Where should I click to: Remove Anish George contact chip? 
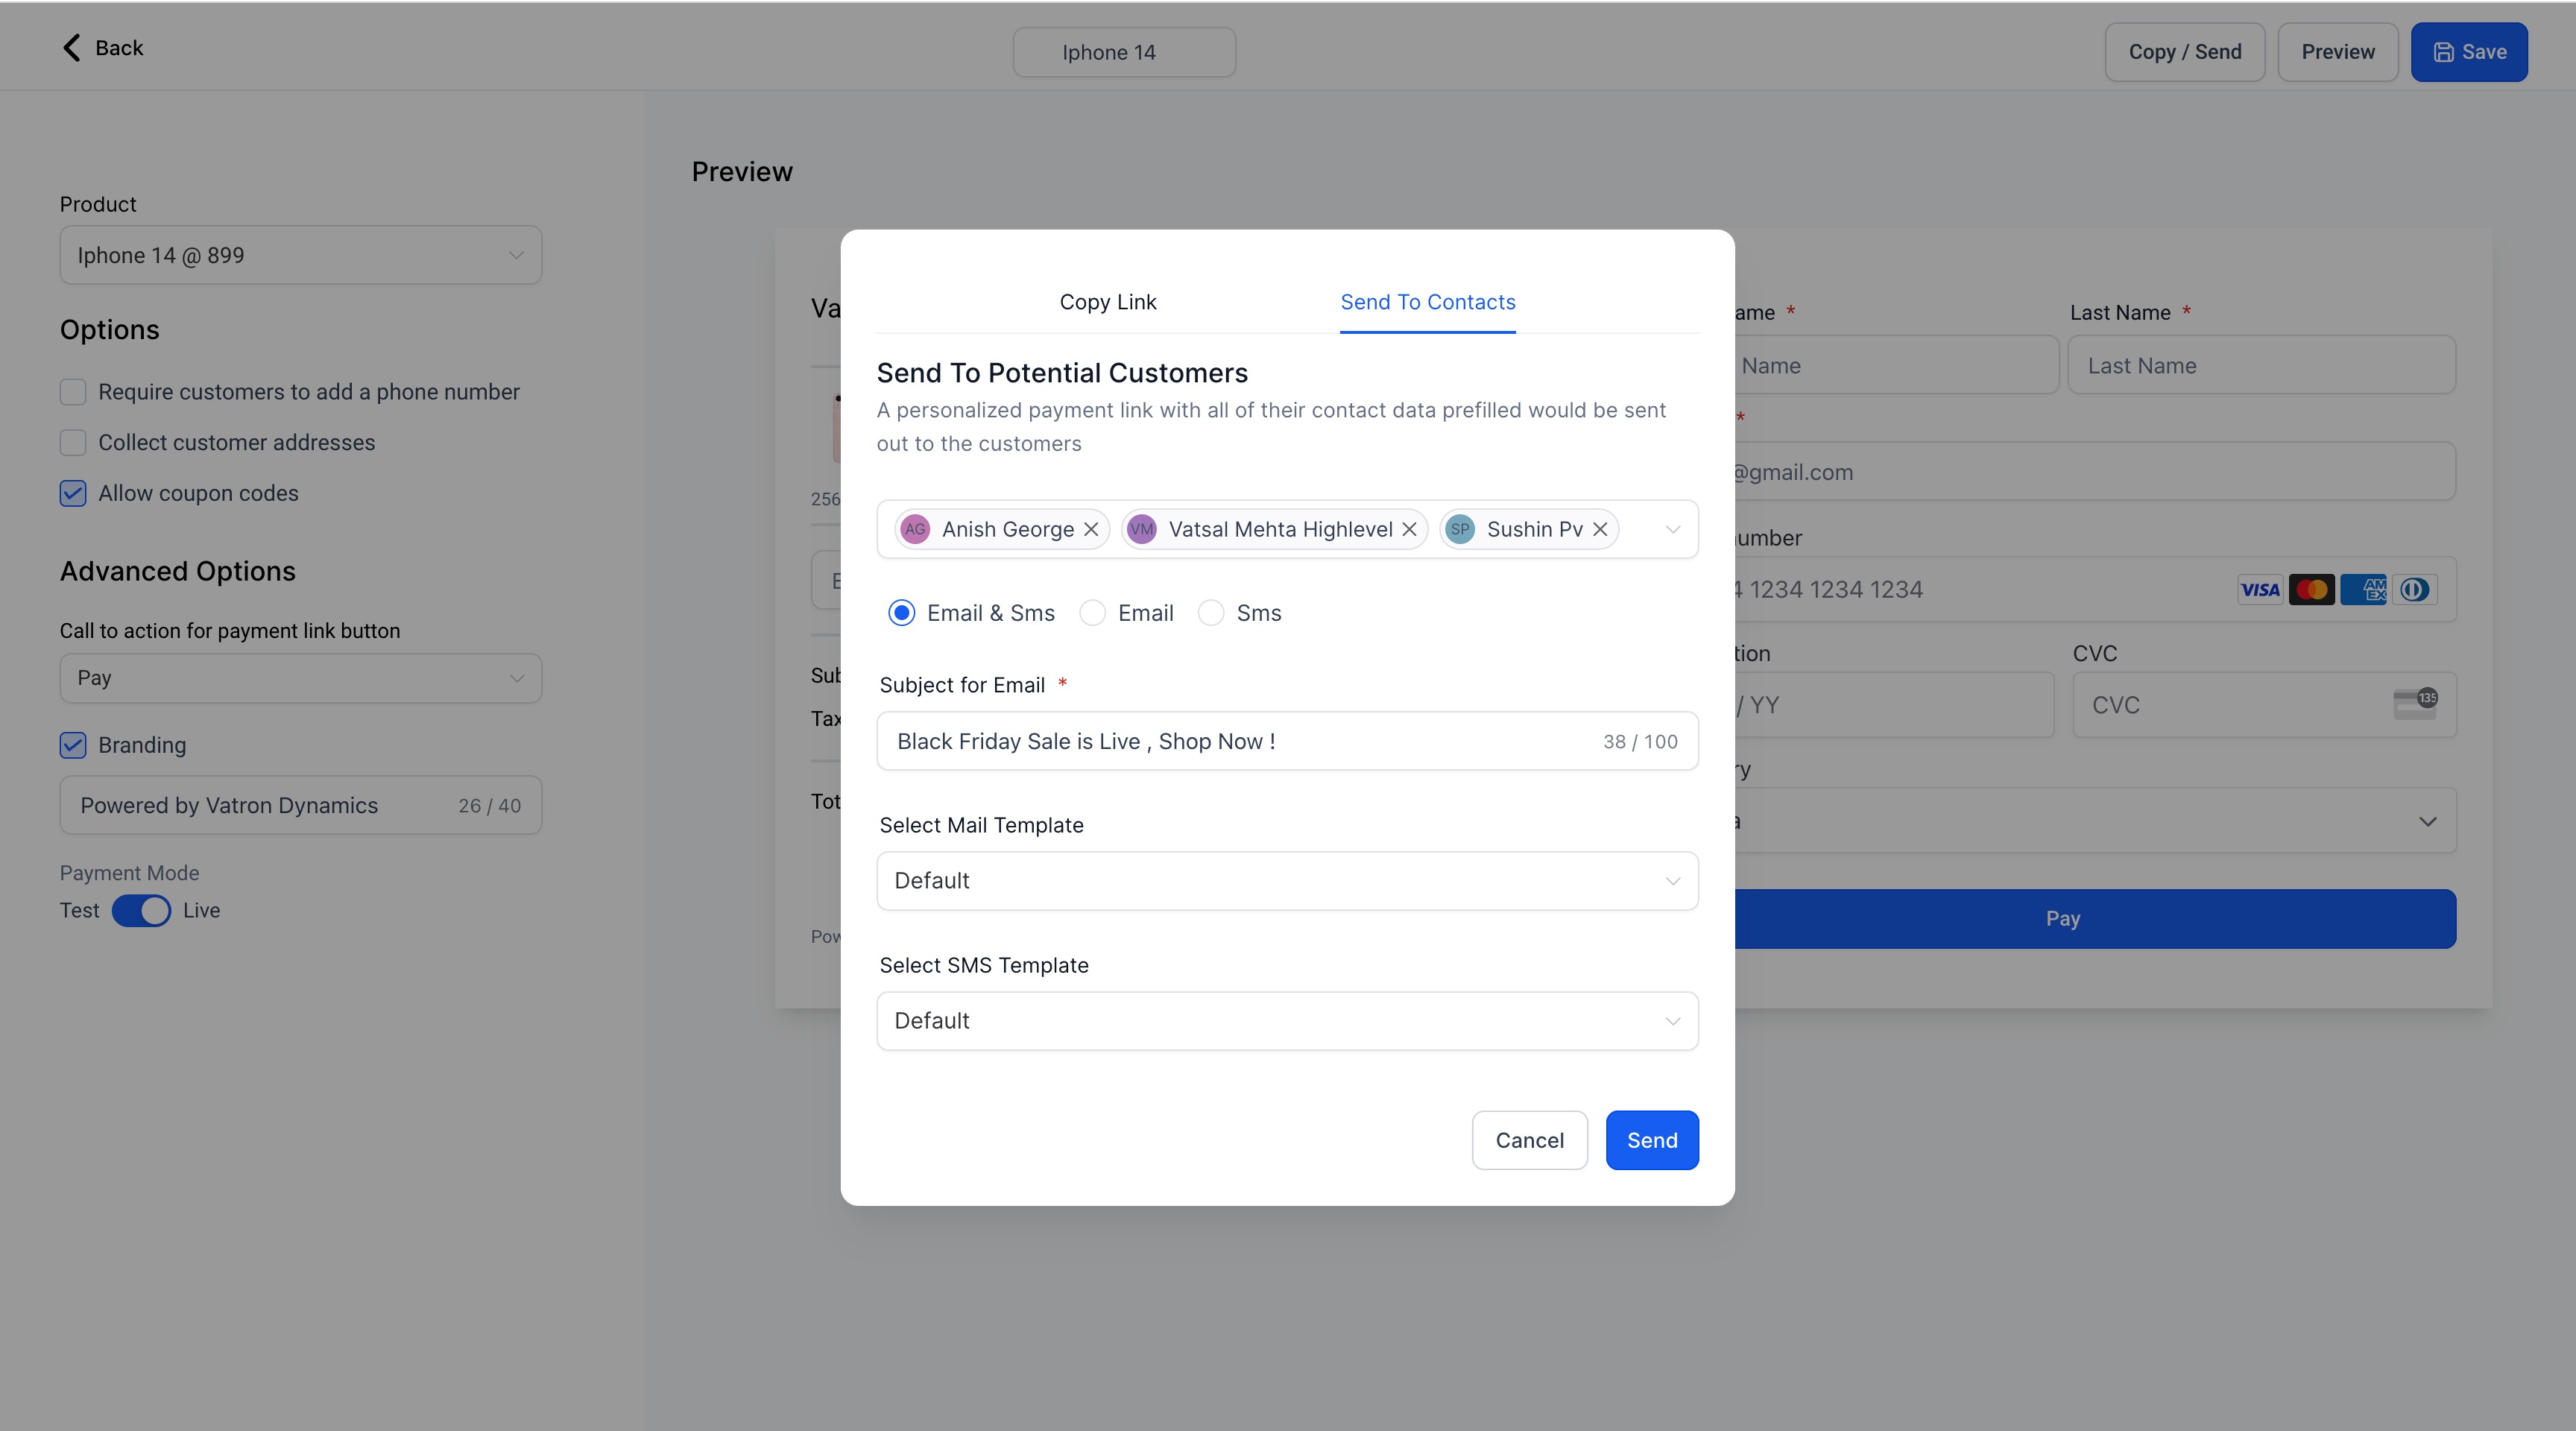tap(1091, 529)
